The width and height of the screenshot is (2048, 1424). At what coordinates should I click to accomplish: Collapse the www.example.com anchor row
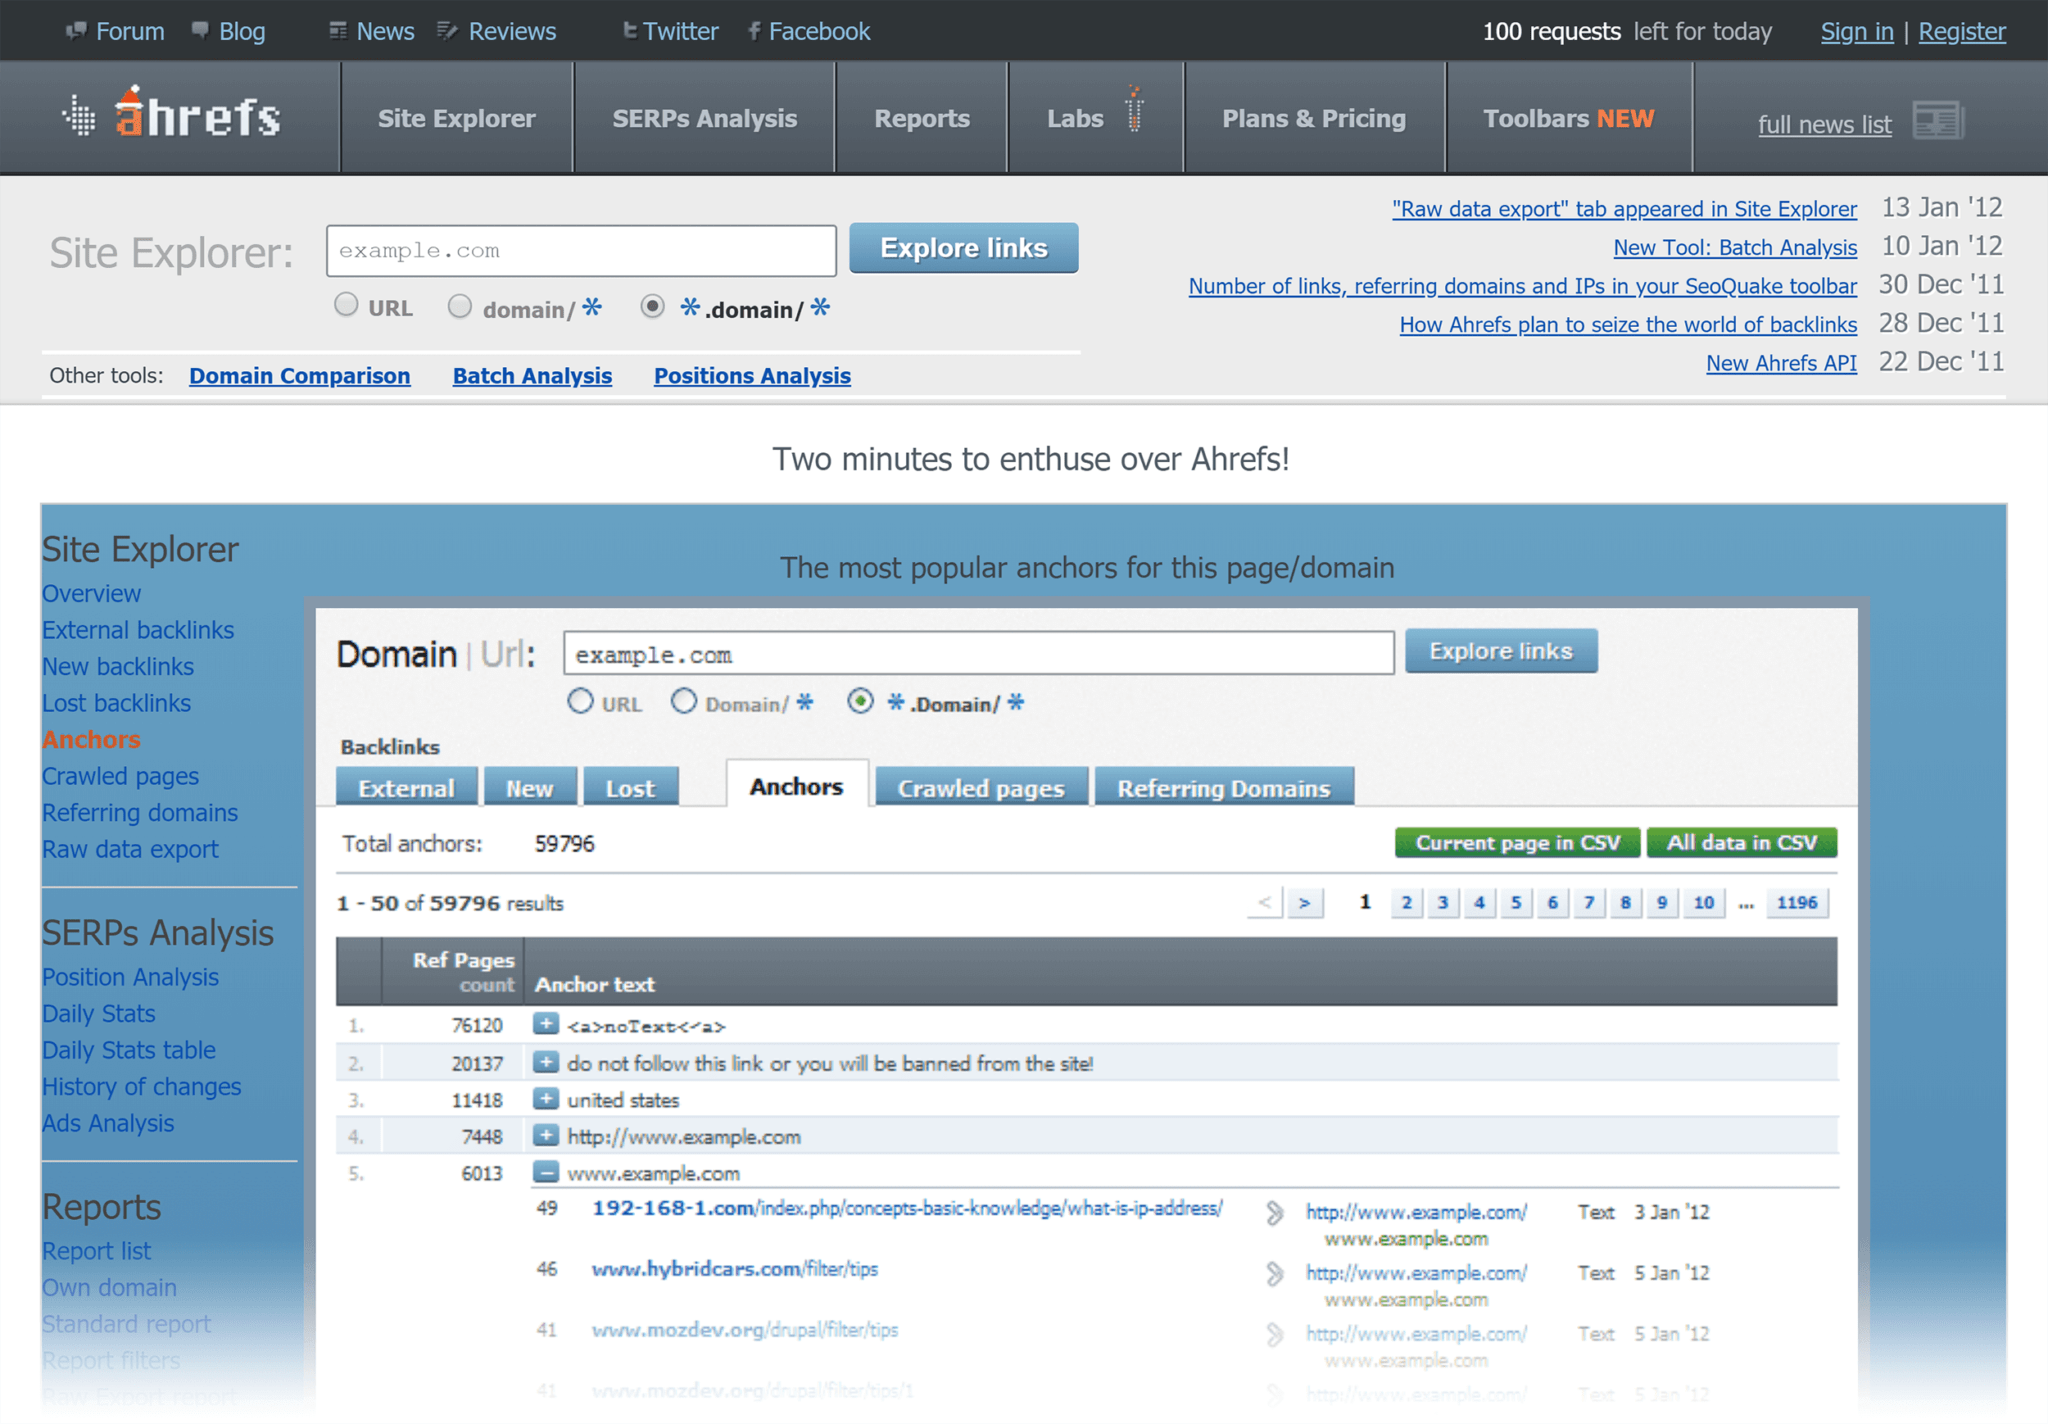click(546, 1173)
